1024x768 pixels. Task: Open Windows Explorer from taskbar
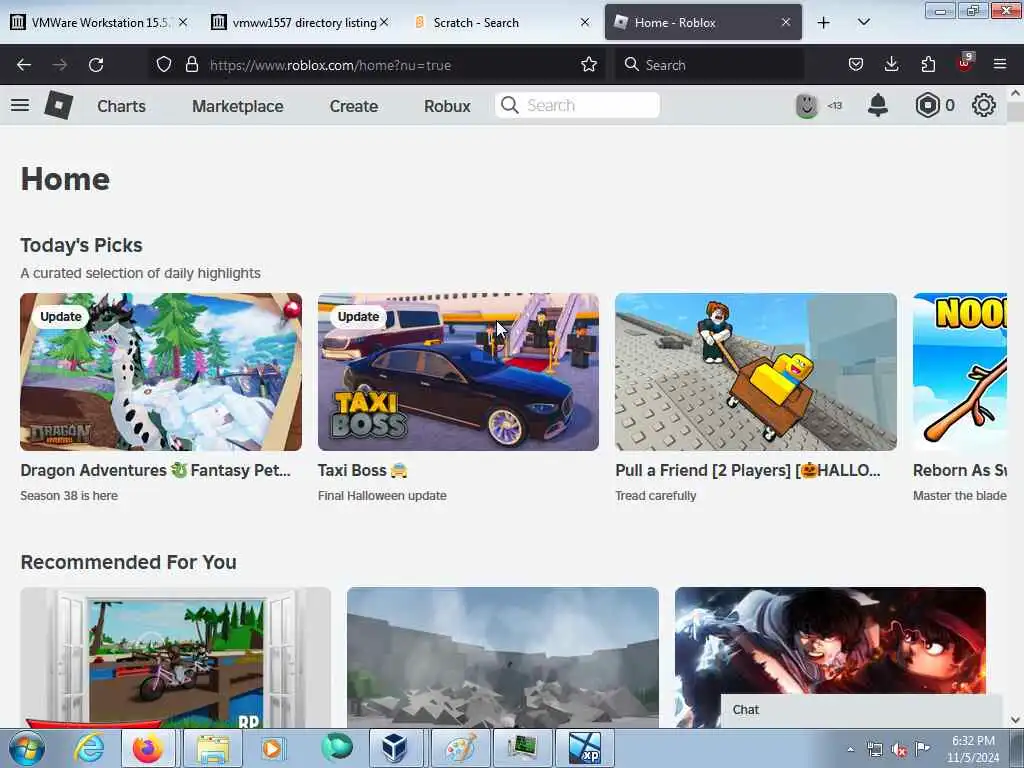213,748
